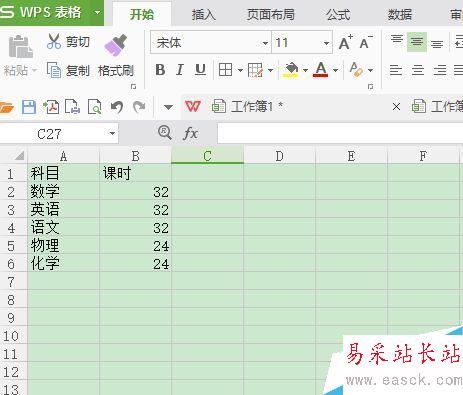Select column C header
The height and width of the screenshot is (395, 463).
(x=207, y=156)
